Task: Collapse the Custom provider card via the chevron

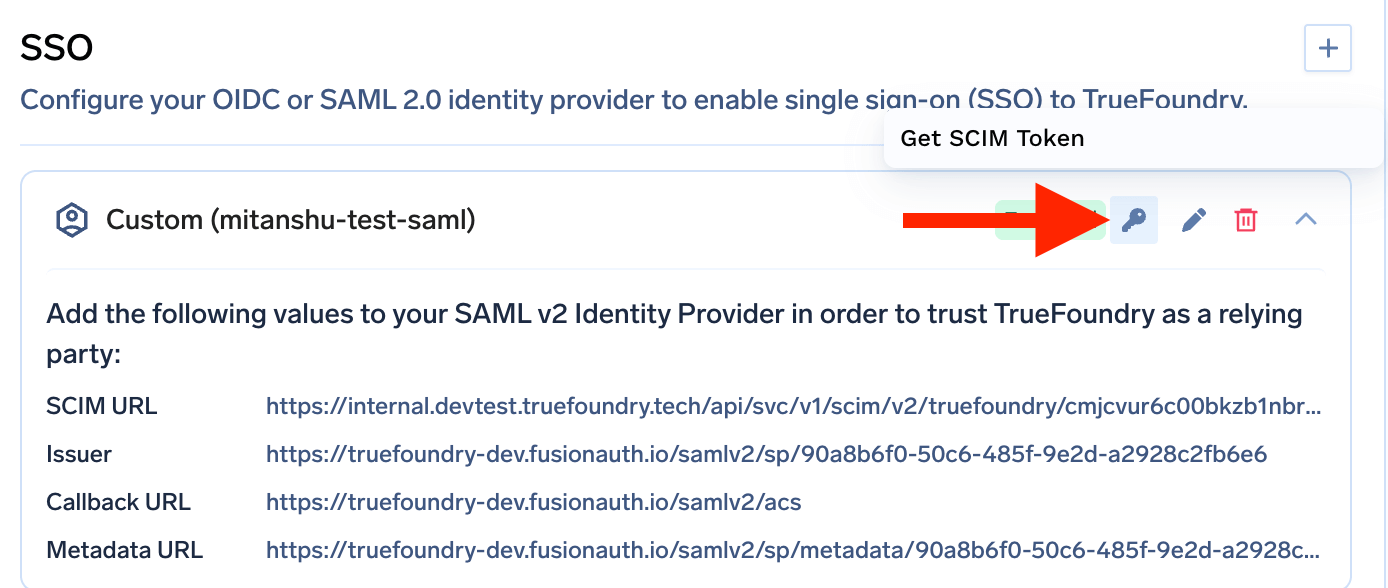Action: [1306, 219]
